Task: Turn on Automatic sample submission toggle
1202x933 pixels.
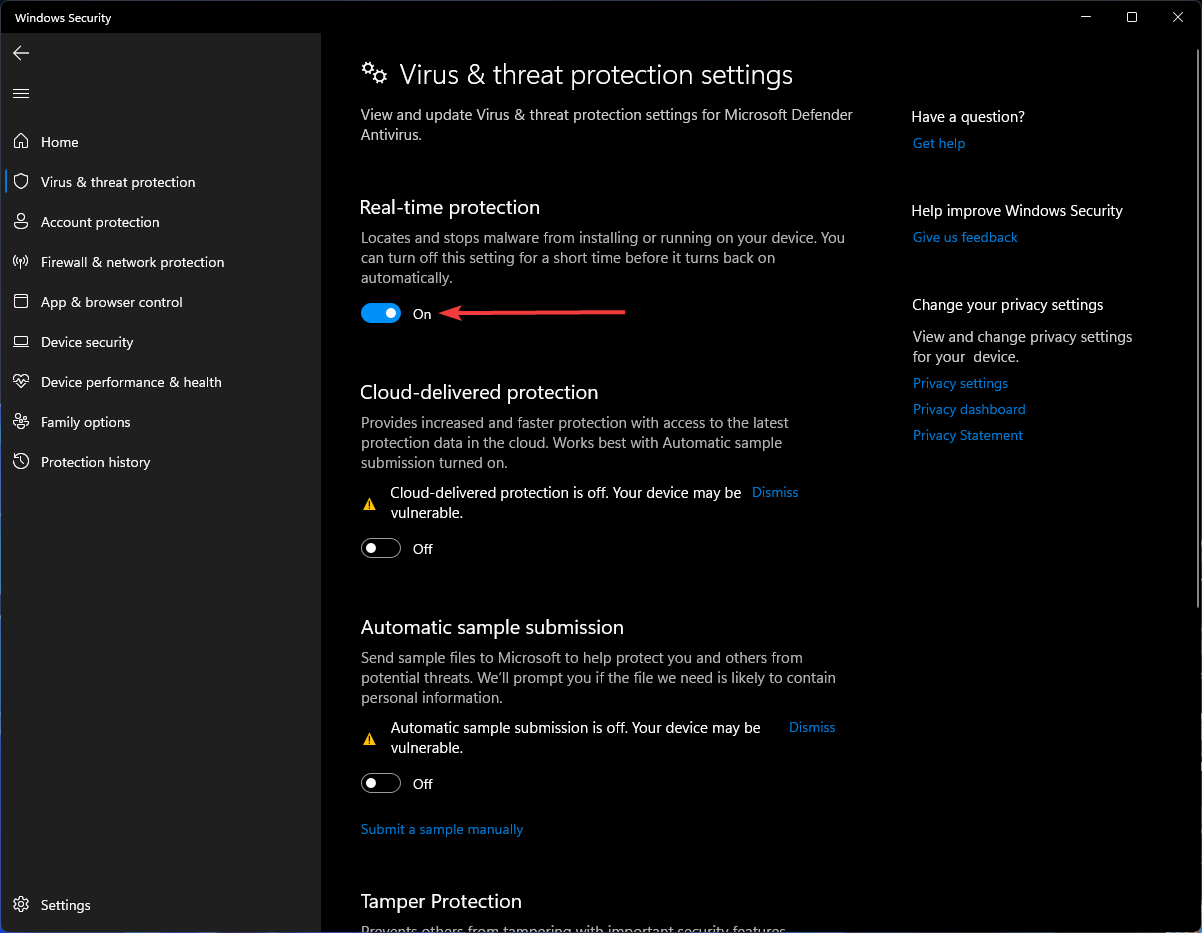Action: (381, 784)
